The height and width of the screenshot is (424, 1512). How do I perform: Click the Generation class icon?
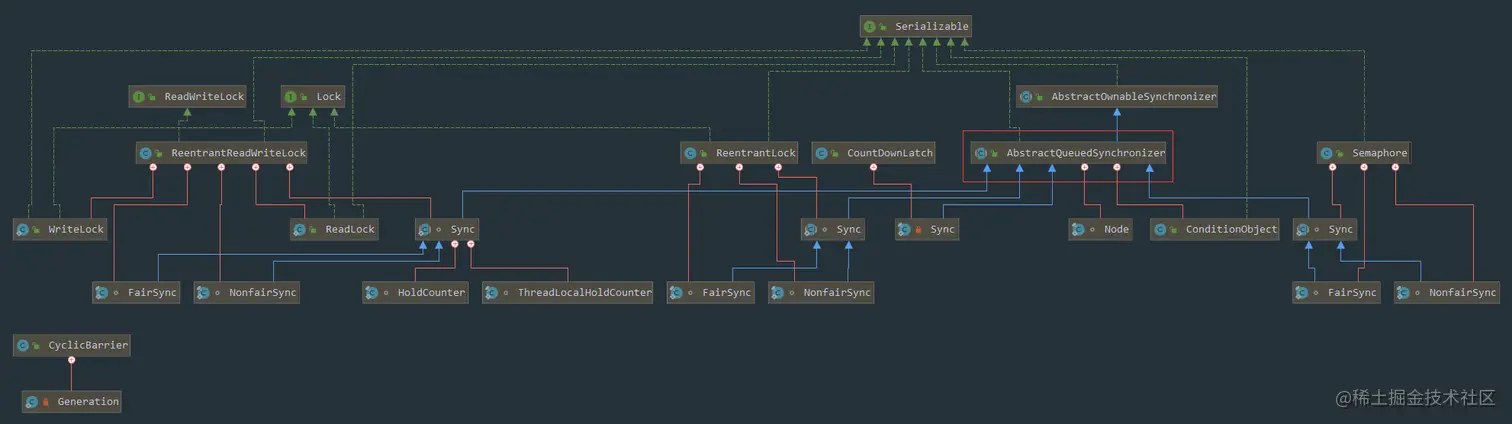click(x=32, y=401)
